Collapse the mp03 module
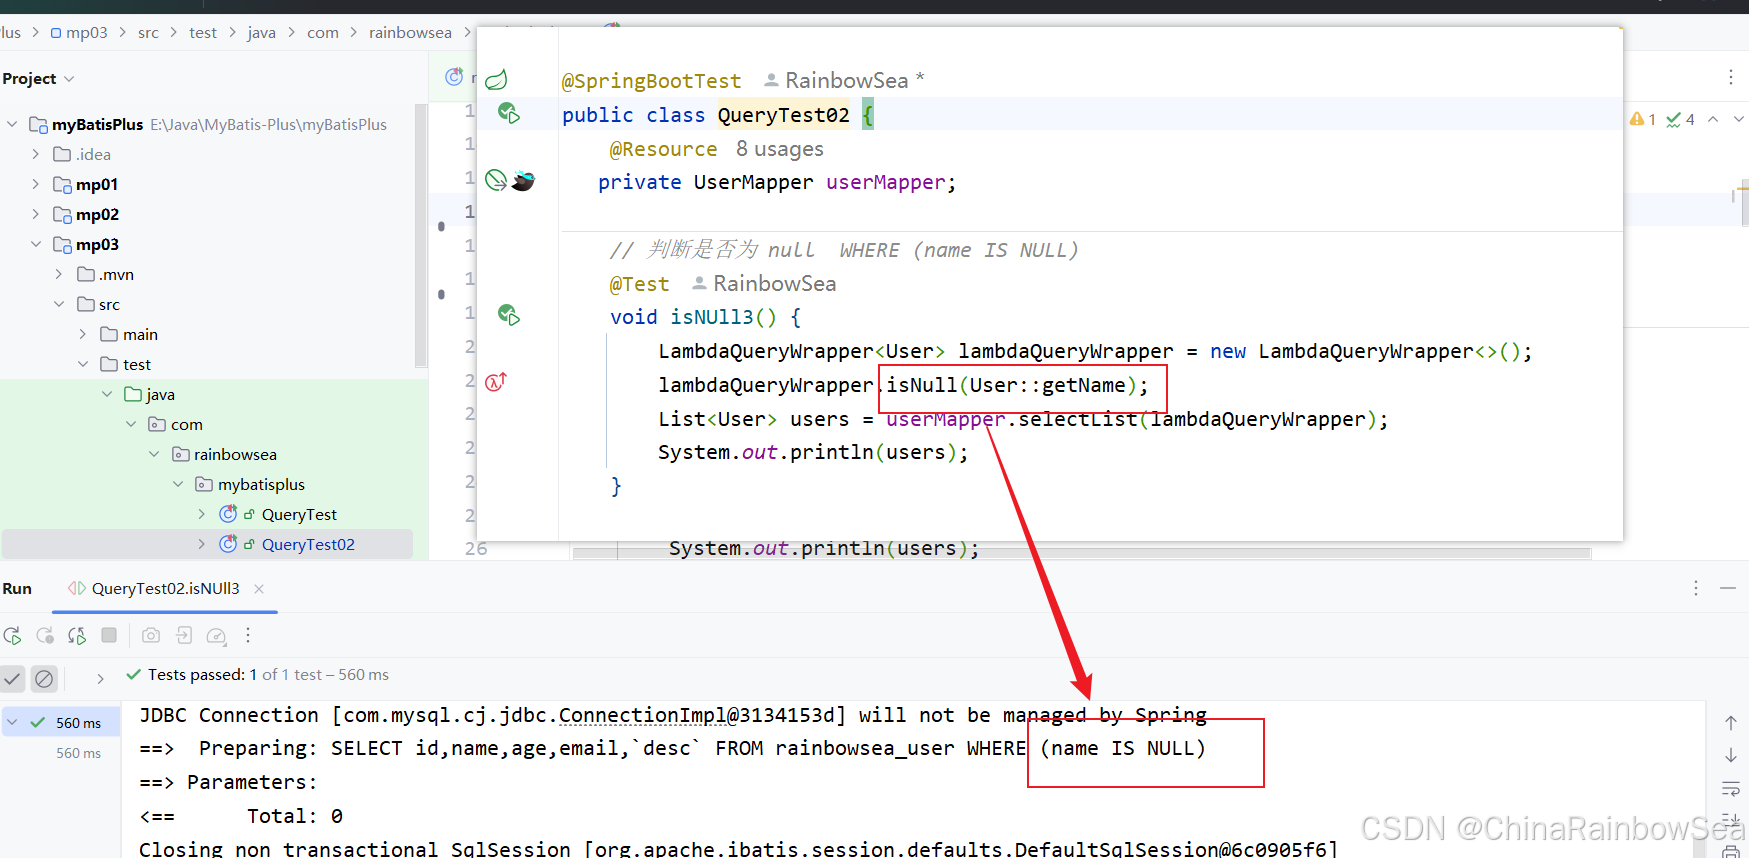 pyautogui.click(x=36, y=244)
